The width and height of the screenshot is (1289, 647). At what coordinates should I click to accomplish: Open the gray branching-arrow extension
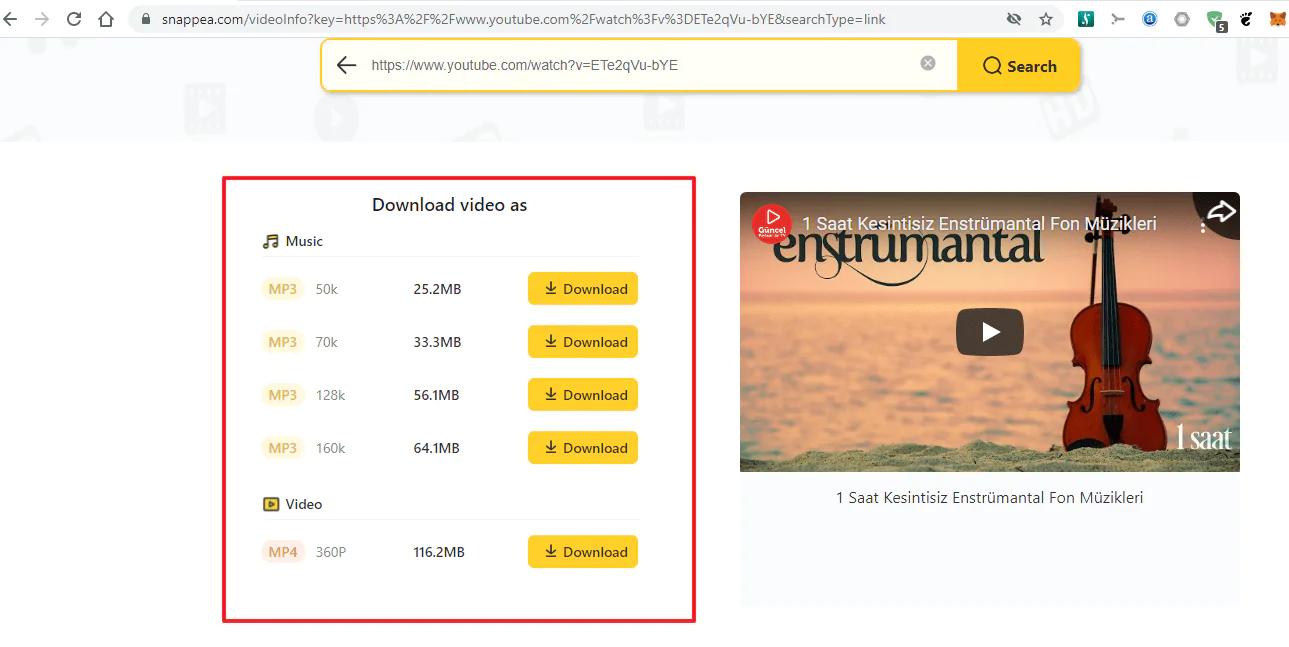coord(1118,19)
